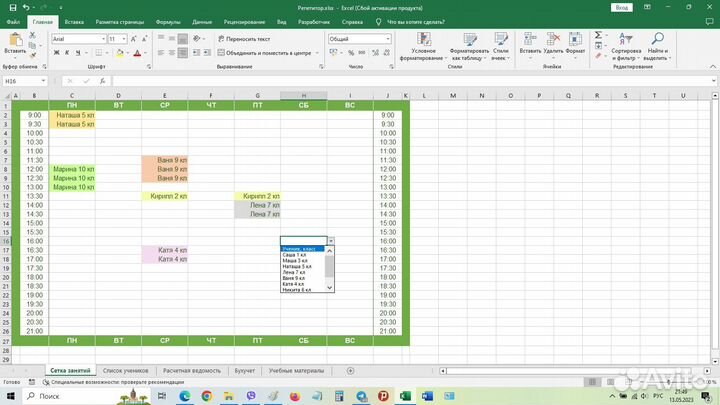Open Sort and Filter (Сортировка и фильтр)

[626, 46]
